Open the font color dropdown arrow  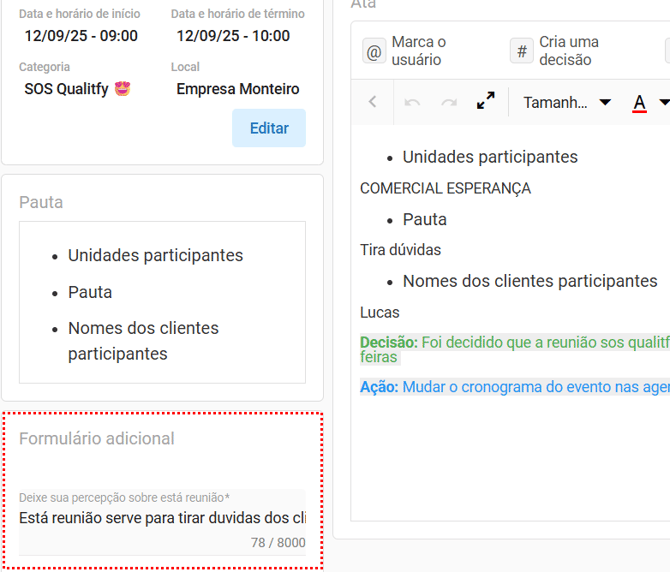(x=664, y=103)
